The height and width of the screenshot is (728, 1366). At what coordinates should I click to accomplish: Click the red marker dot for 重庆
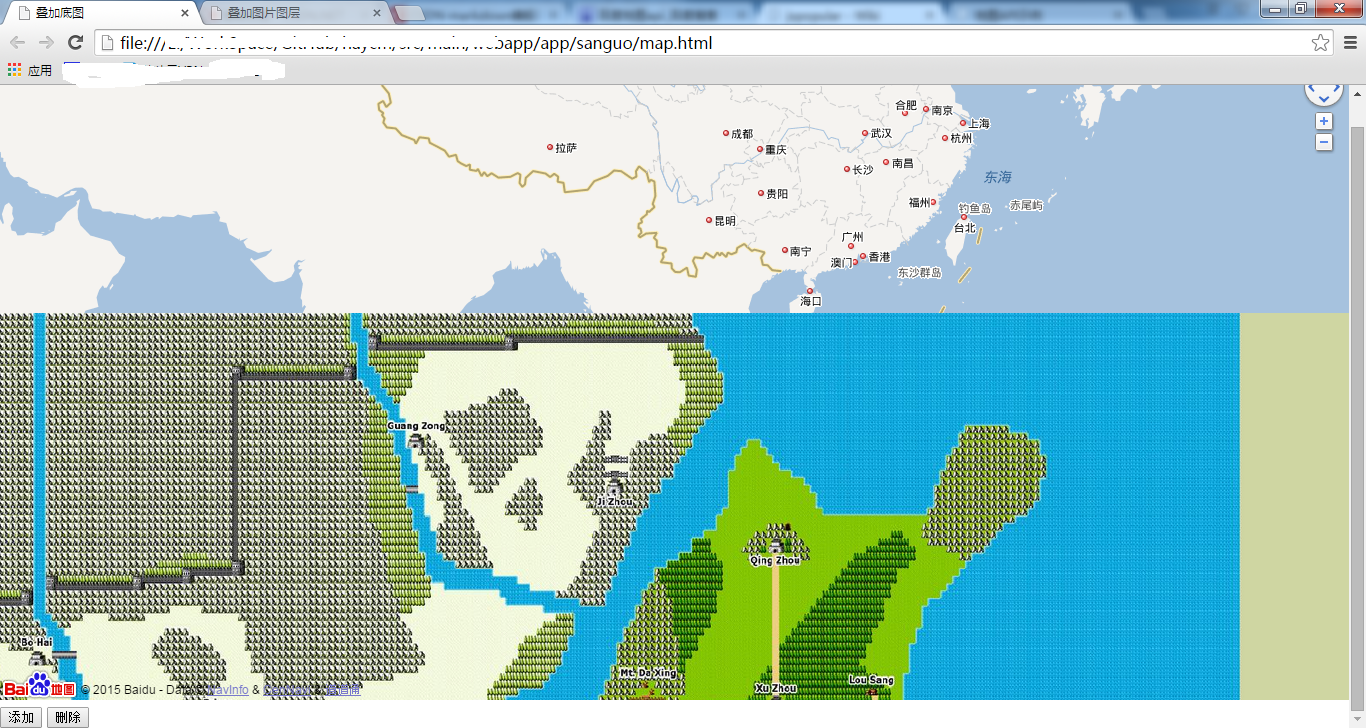pos(759,149)
